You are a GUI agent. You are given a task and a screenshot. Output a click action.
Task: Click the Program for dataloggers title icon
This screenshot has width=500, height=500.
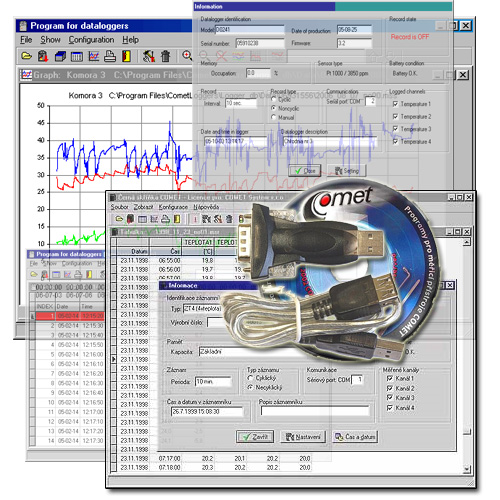(x=23, y=26)
